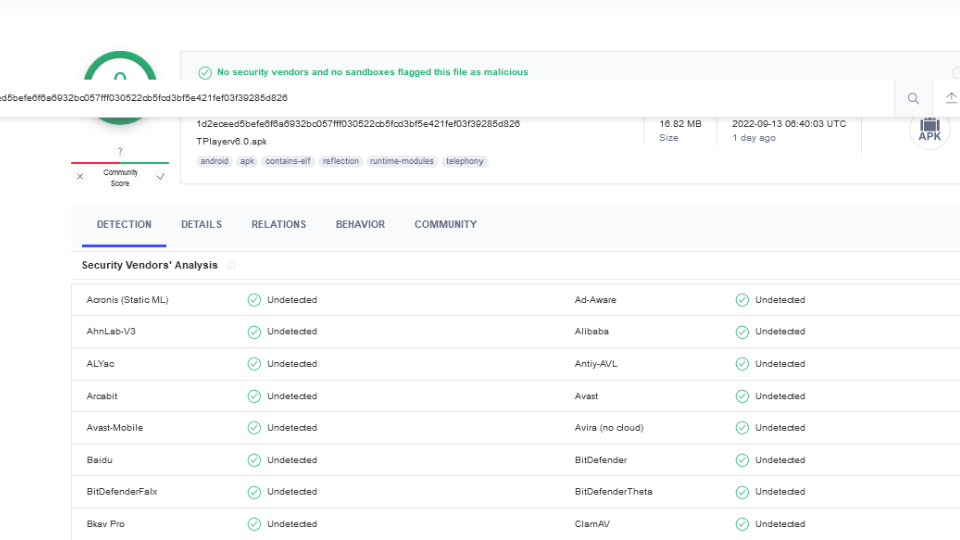Click Undetected check icon for Bkav Pro
960x540 pixels.
tap(254, 524)
